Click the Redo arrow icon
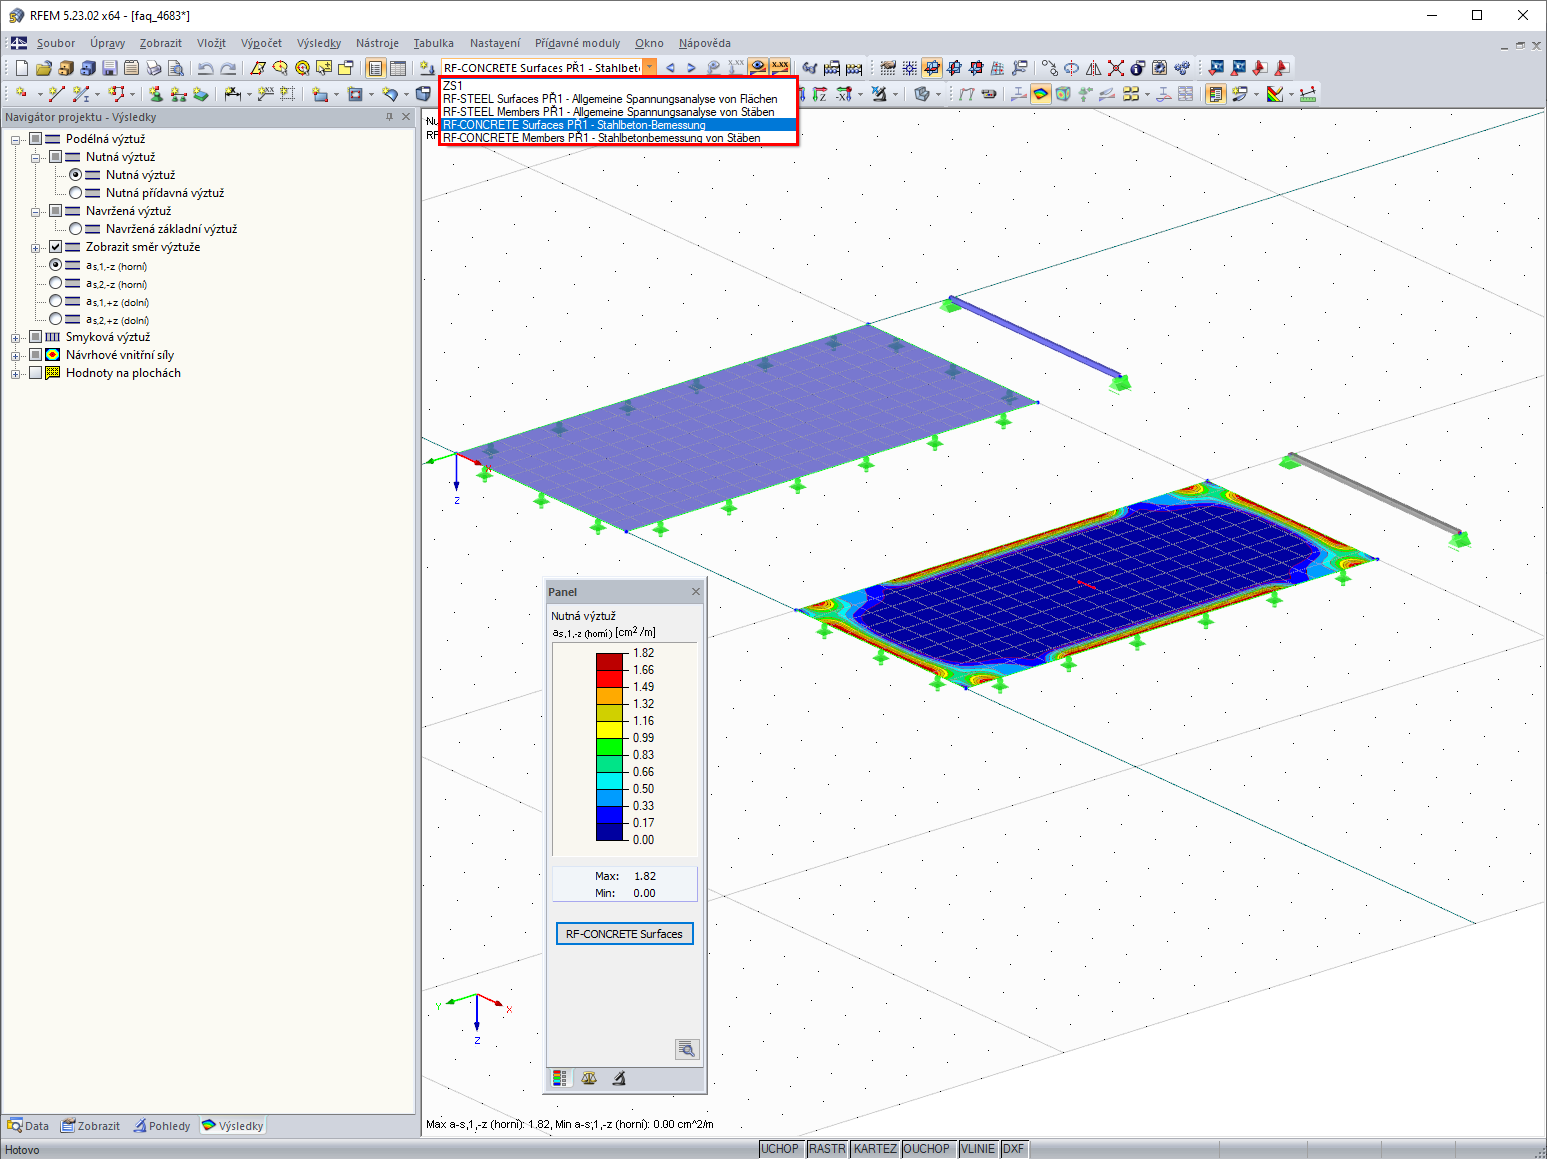Viewport: 1547px width, 1159px height. click(228, 68)
